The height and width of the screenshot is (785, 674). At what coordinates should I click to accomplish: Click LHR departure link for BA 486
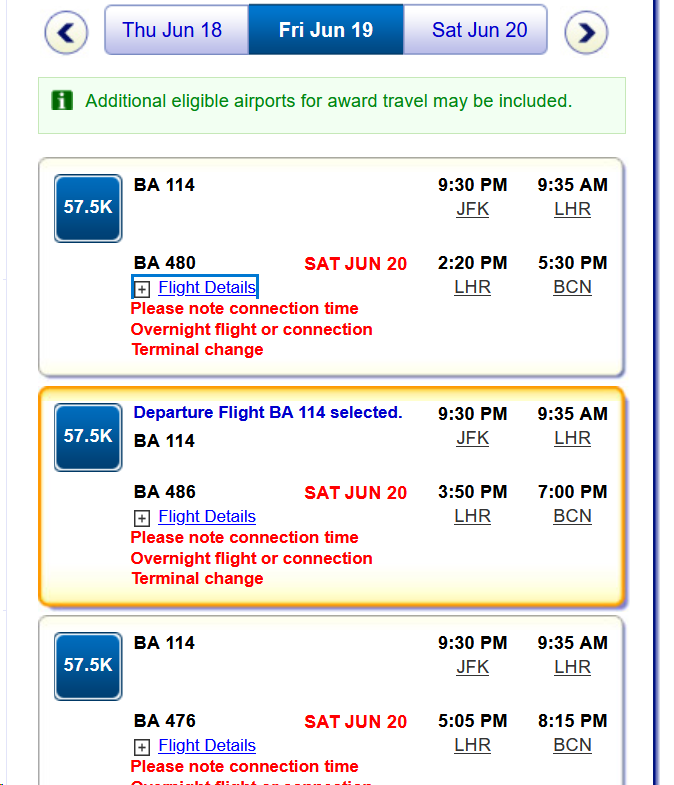click(x=472, y=517)
